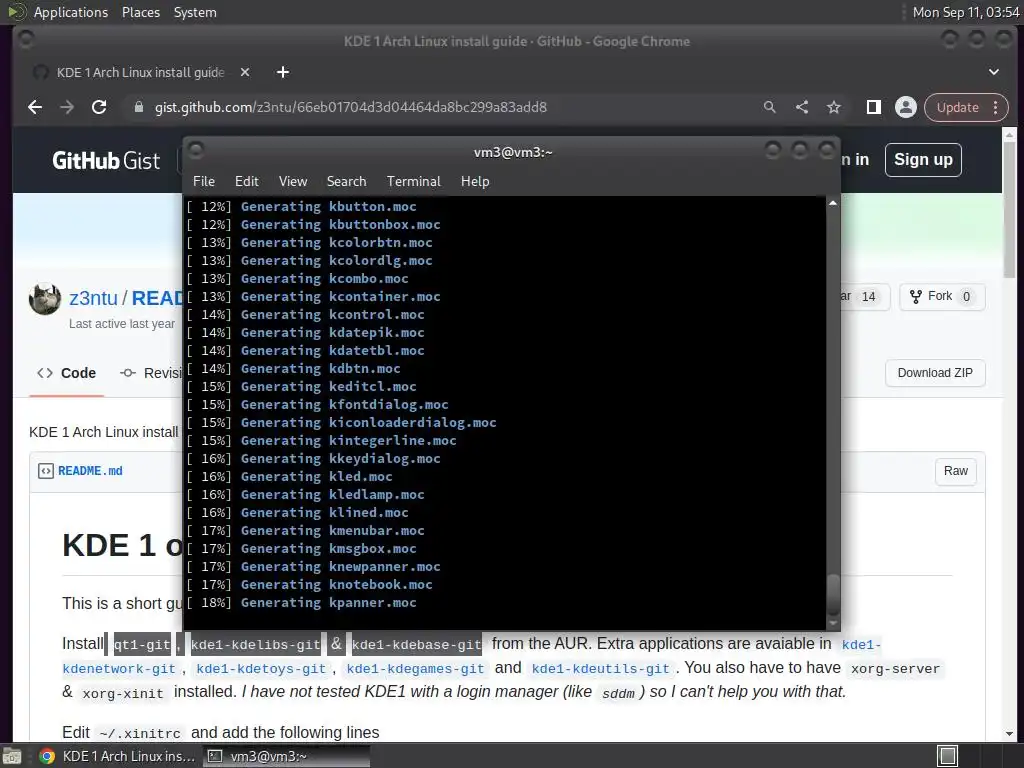This screenshot has width=1024, height=768.
Task: Open README.md file link
Action: [90, 471]
